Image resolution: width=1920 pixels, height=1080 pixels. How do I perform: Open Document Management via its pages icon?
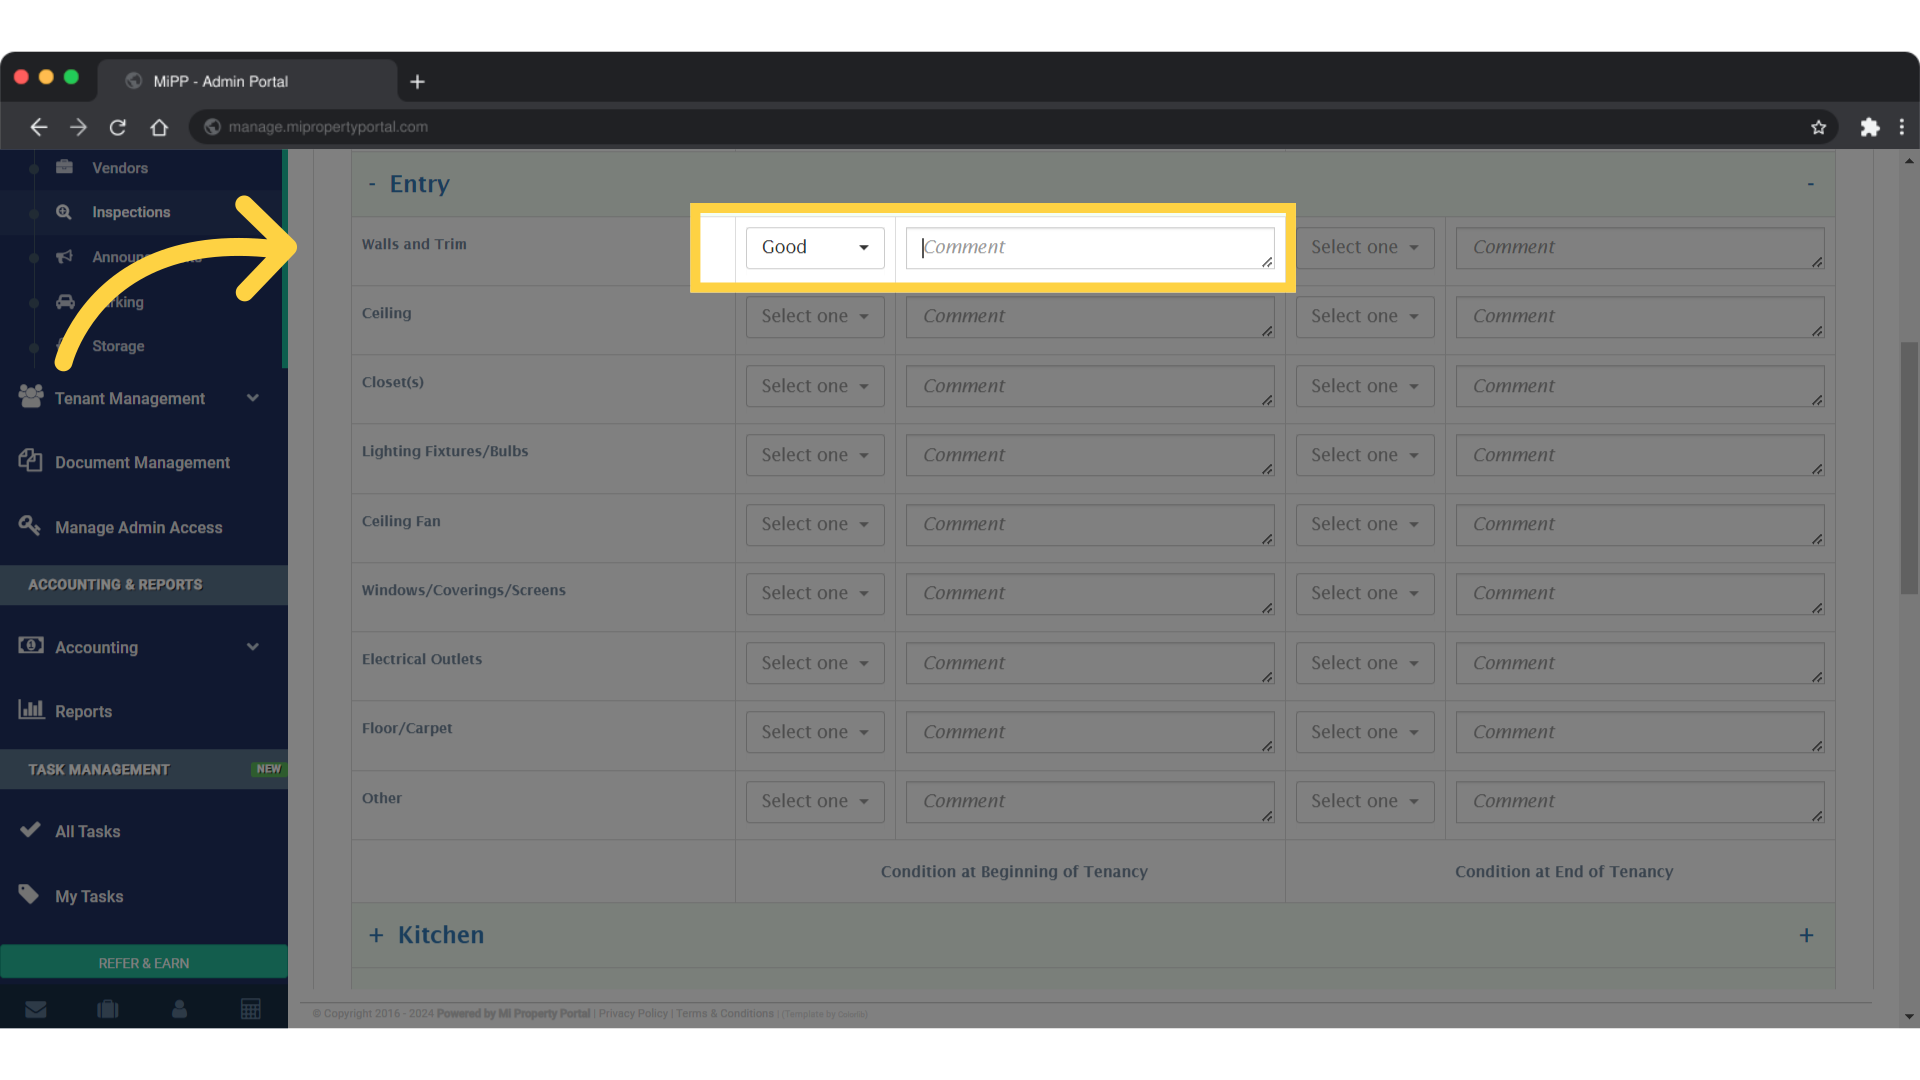[x=29, y=461]
